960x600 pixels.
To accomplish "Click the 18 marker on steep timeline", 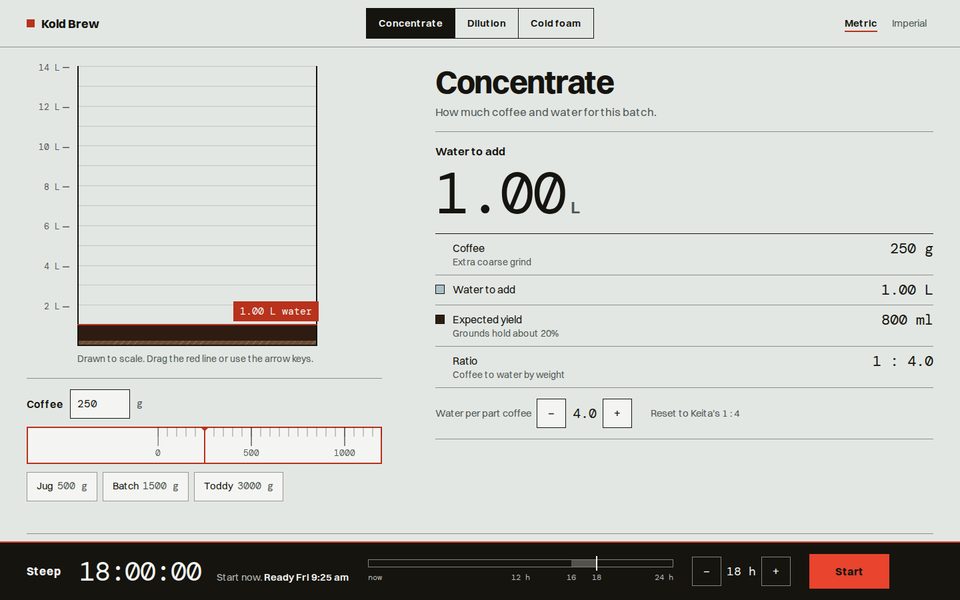I will click(596, 577).
